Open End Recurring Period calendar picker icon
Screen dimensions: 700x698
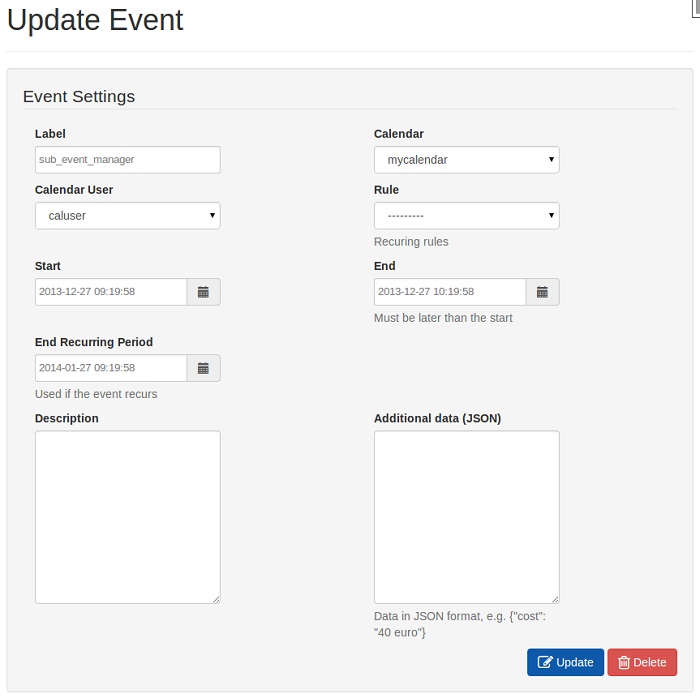(x=203, y=368)
